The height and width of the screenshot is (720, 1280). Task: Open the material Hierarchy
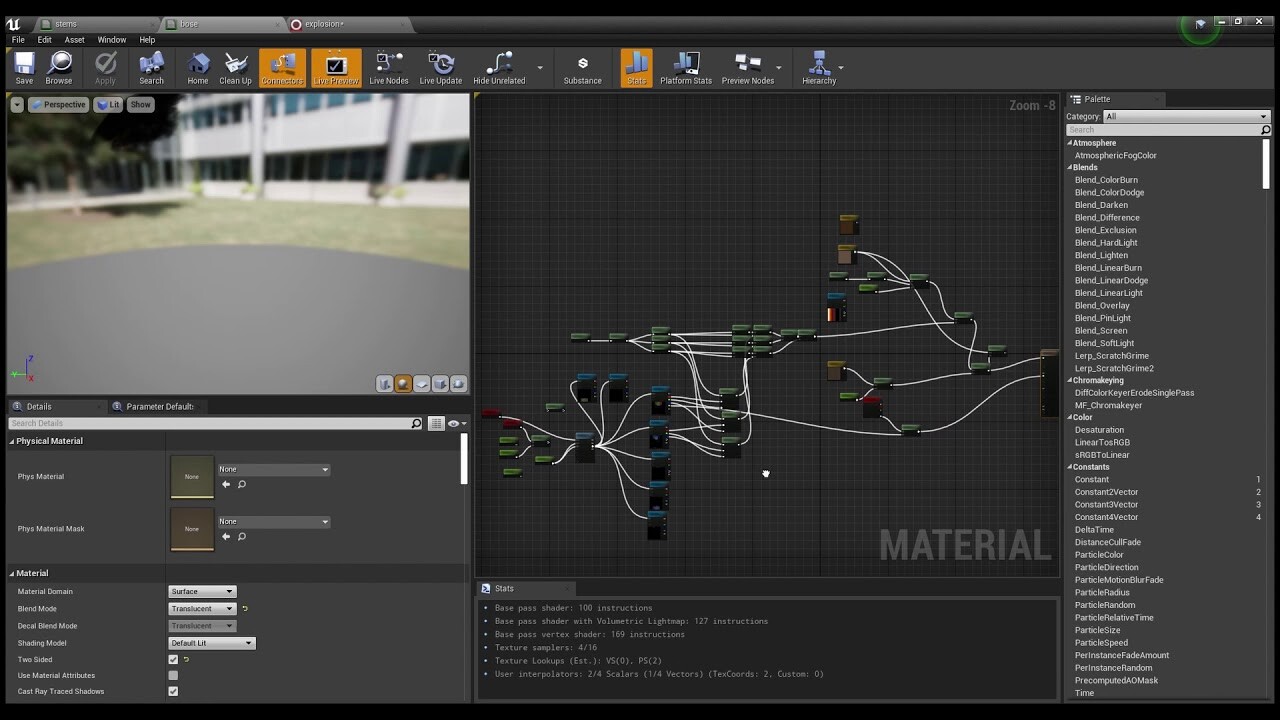click(x=818, y=67)
